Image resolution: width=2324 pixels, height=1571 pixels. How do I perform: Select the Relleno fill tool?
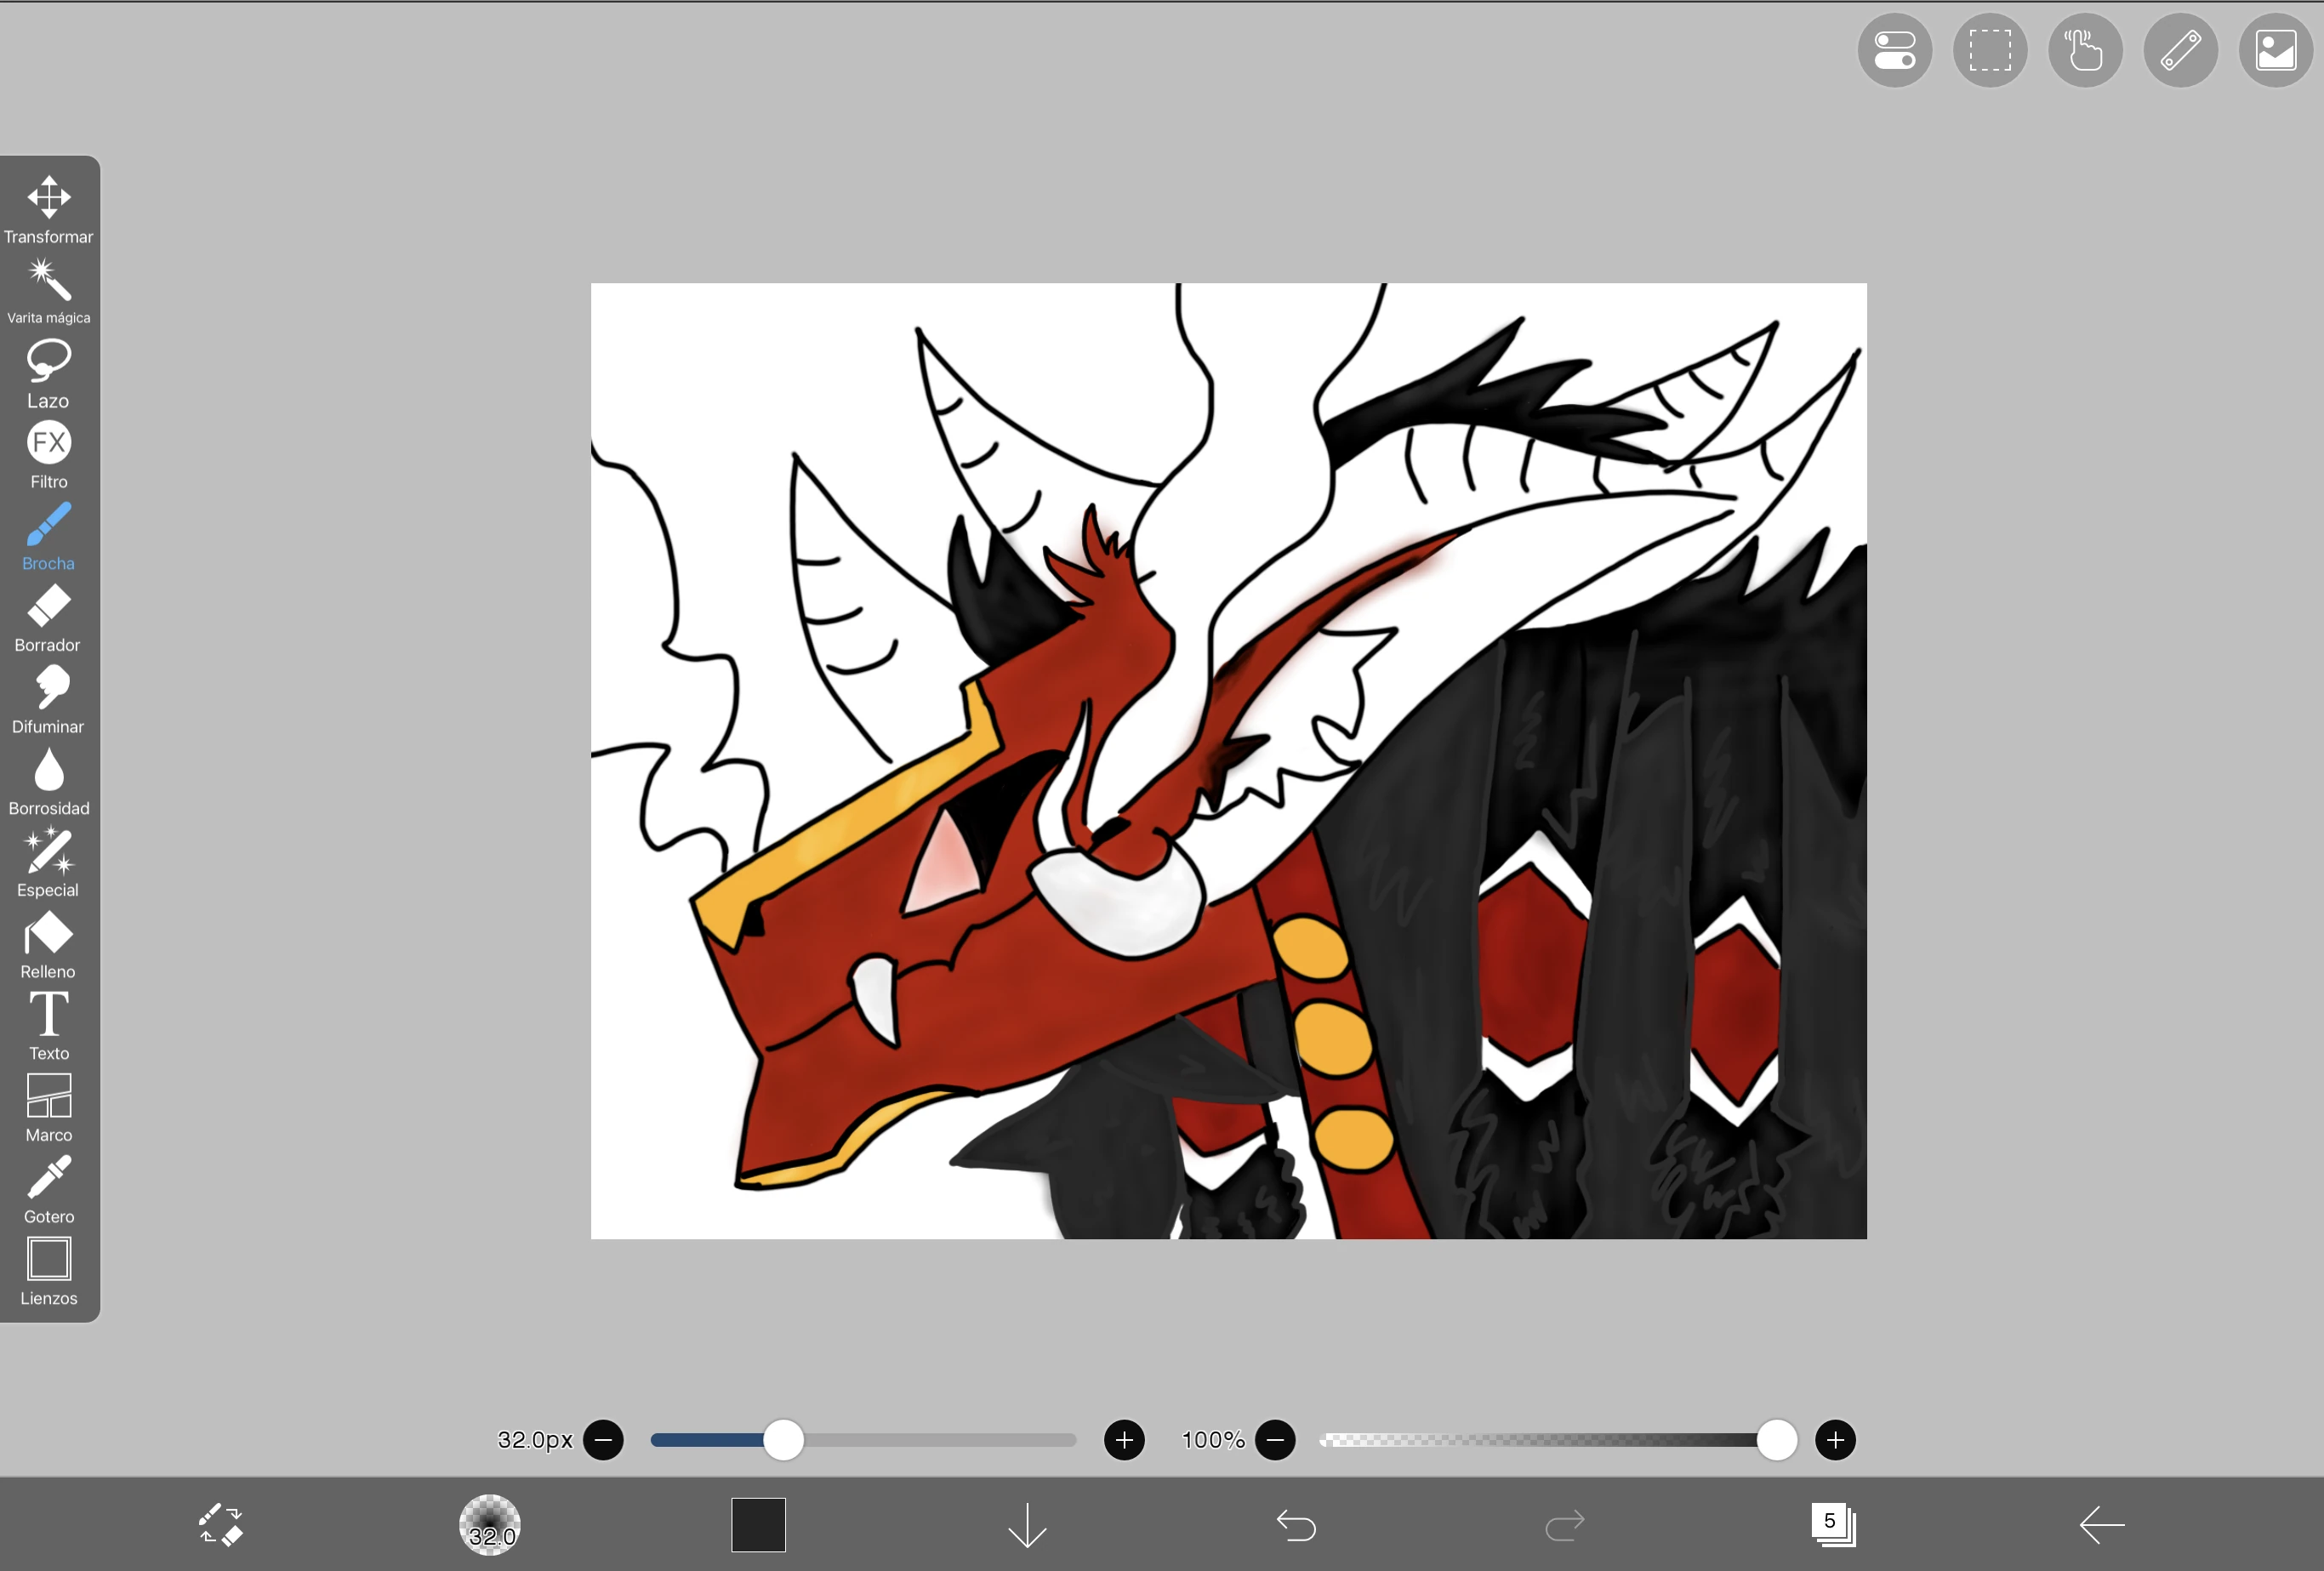48,938
